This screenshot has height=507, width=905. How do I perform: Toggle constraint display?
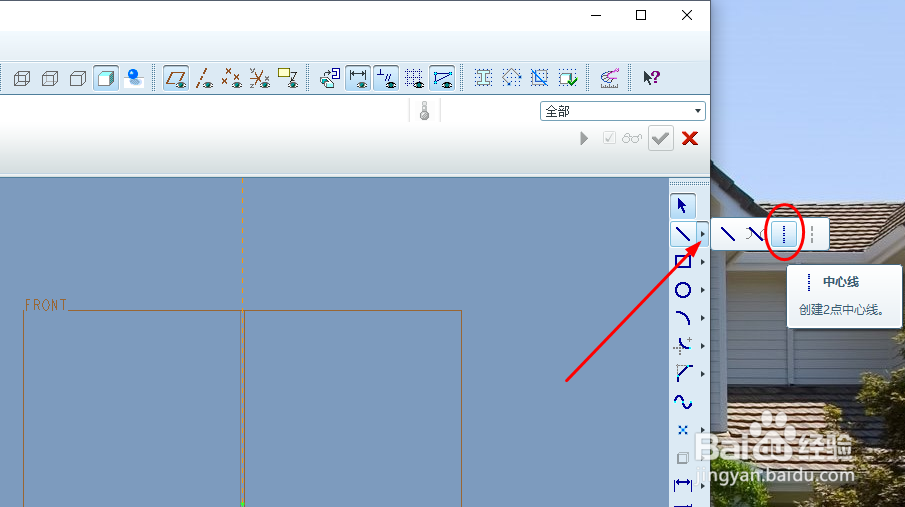click(x=386, y=78)
